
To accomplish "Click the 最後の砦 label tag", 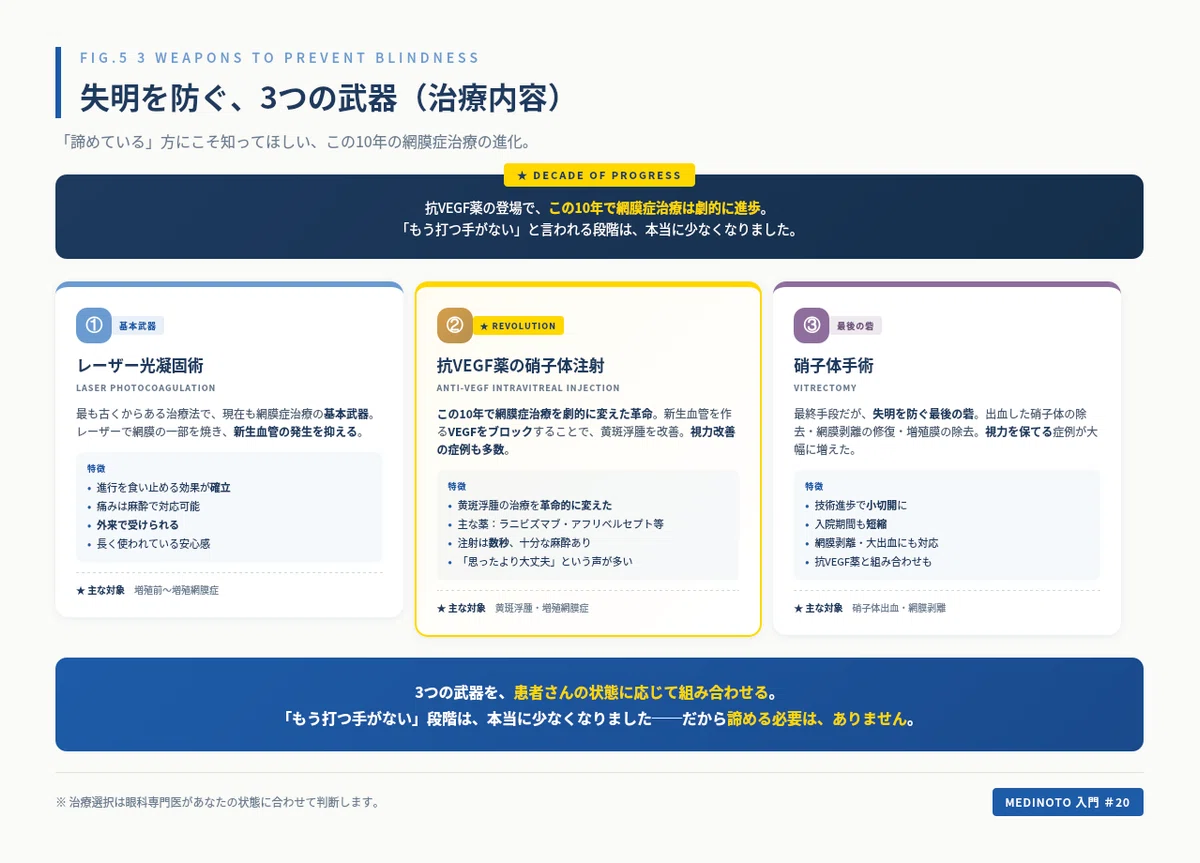I will tap(856, 326).
